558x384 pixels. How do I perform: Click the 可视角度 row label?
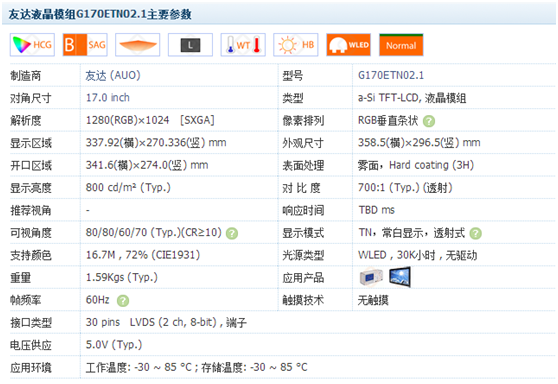coord(31,233)
